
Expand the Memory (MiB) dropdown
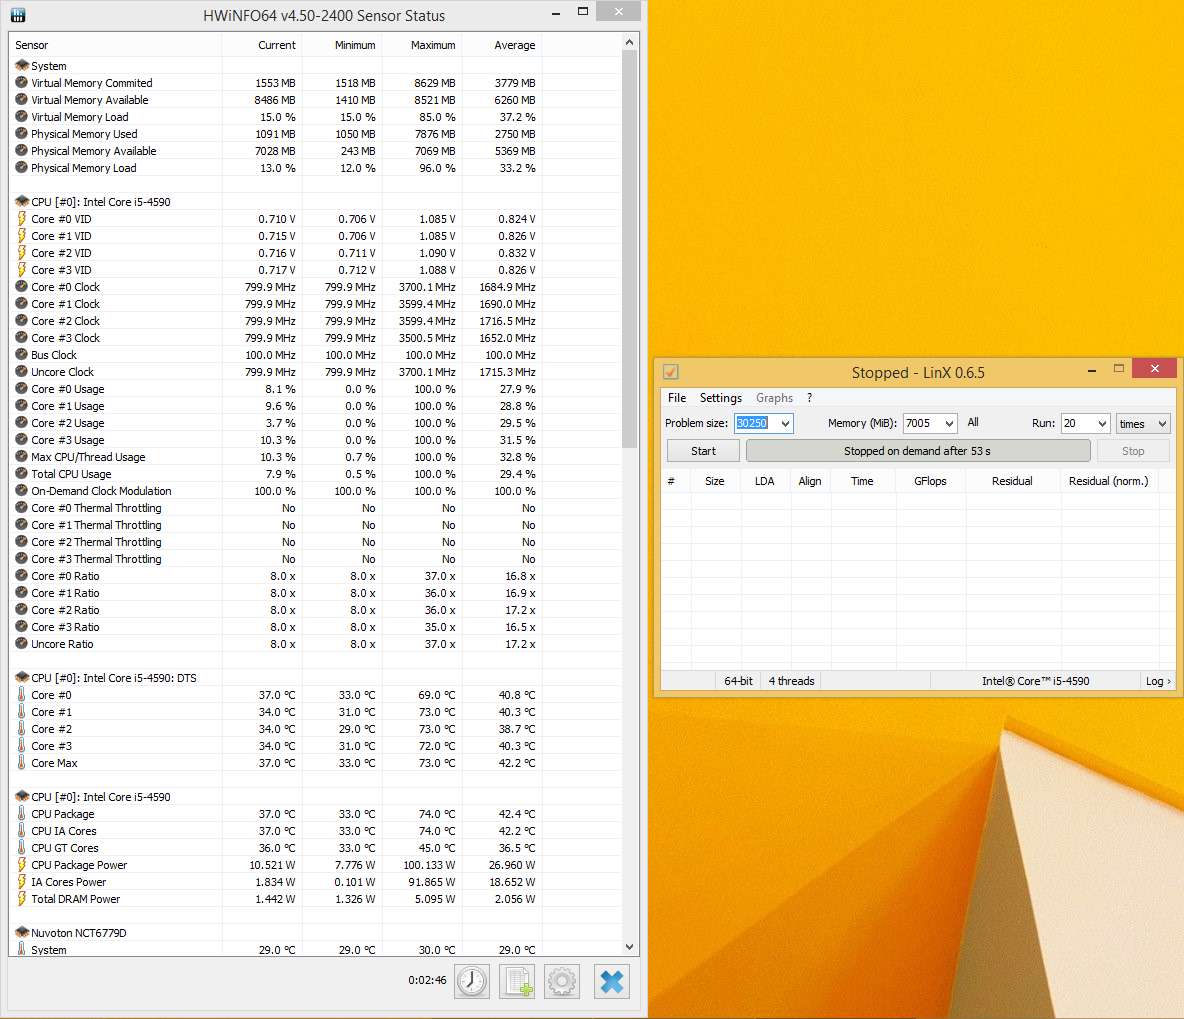coord(948,424)
